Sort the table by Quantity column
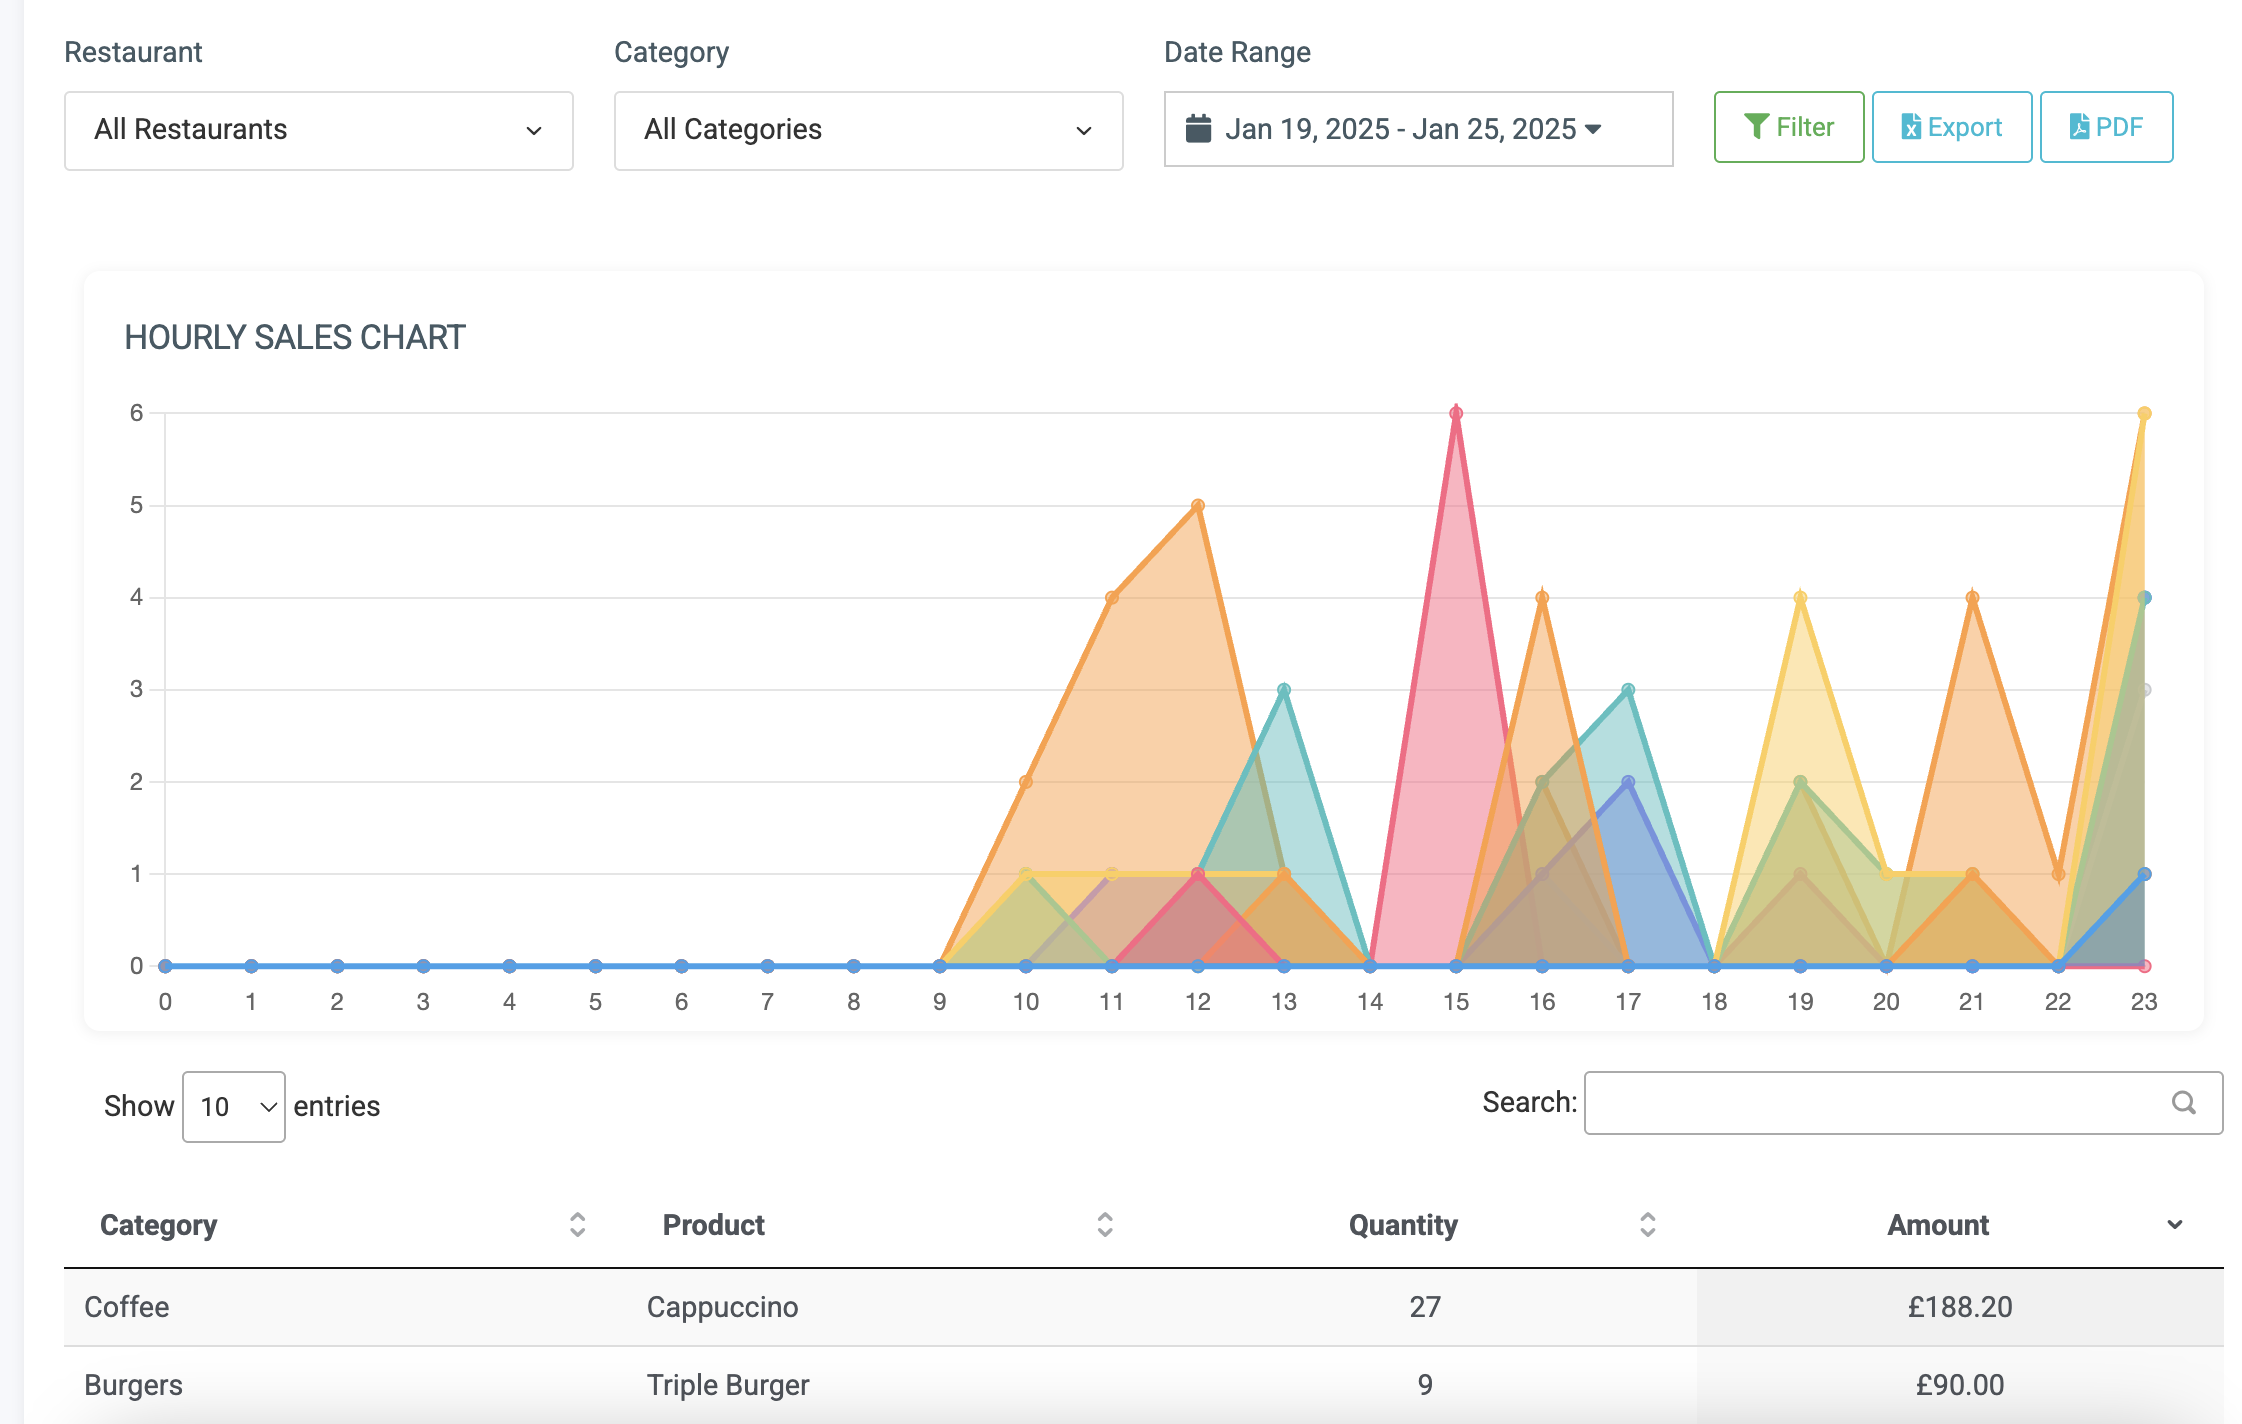This screenshot has height=1424, width=2242. pyautogui.click(x=1648, y=1225)
